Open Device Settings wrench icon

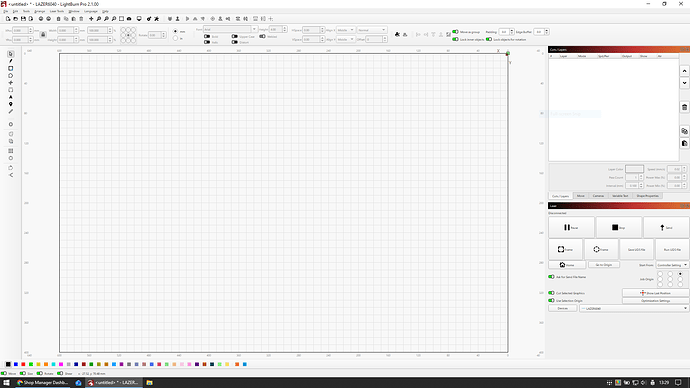[156, 19]
